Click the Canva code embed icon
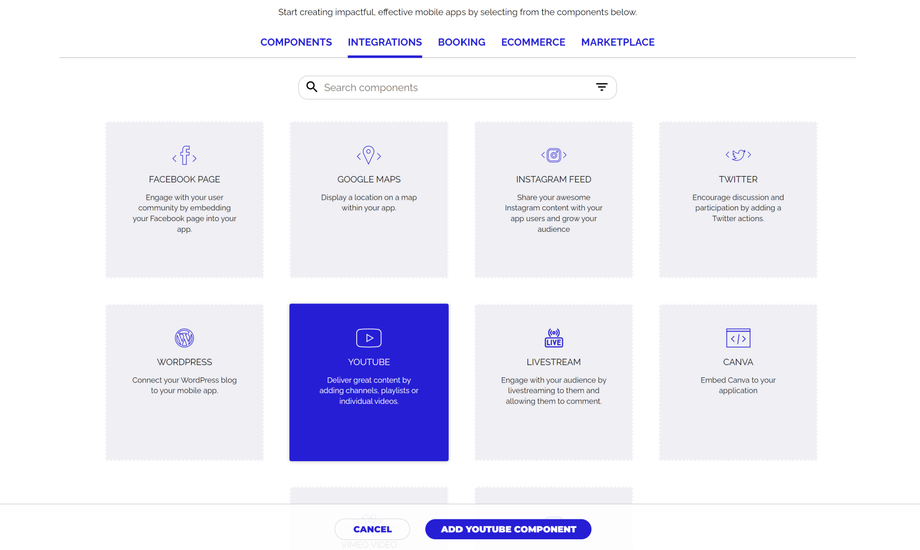Image resolution: width=920 pixels, height=550 pixels. pos(738,338)
